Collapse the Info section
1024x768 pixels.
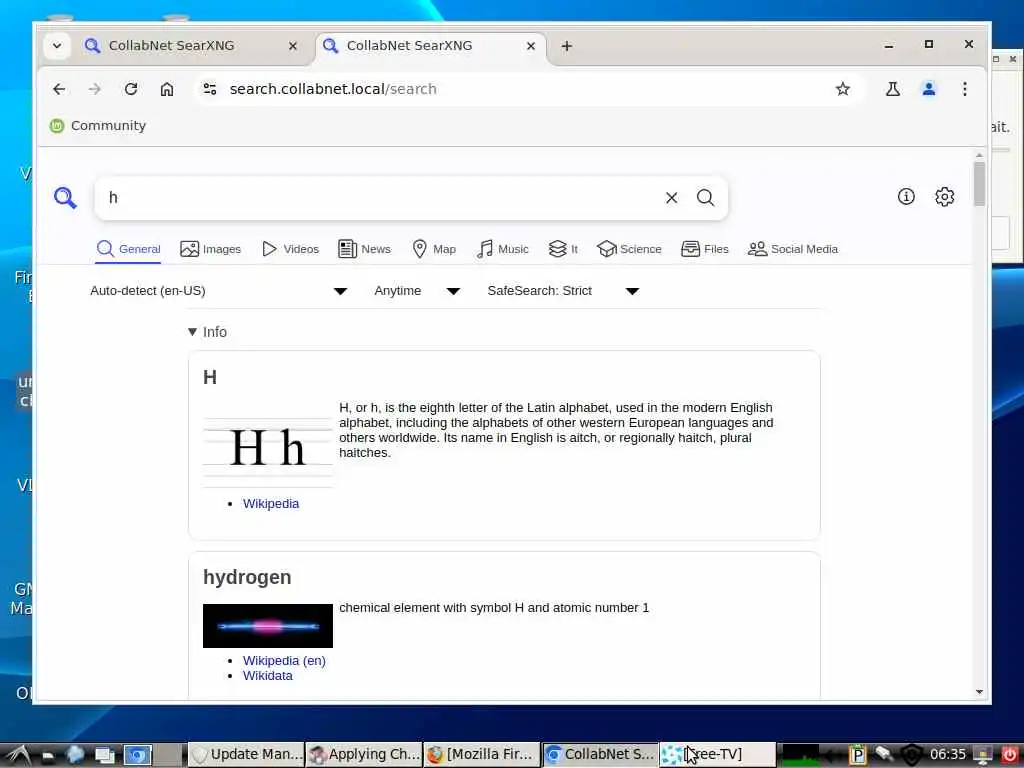point(207,332)
